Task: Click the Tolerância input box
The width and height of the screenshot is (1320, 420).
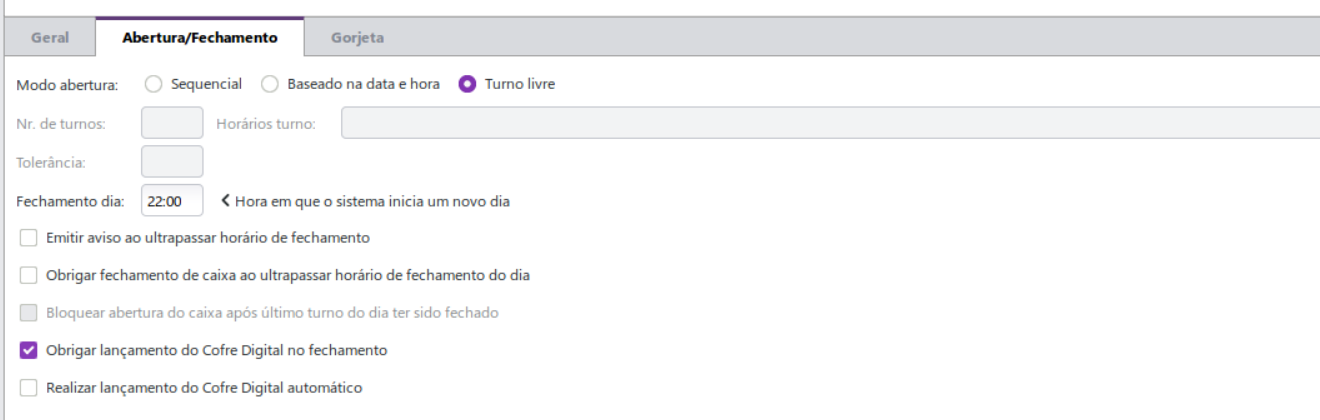Action: click(x=172, y=162)
